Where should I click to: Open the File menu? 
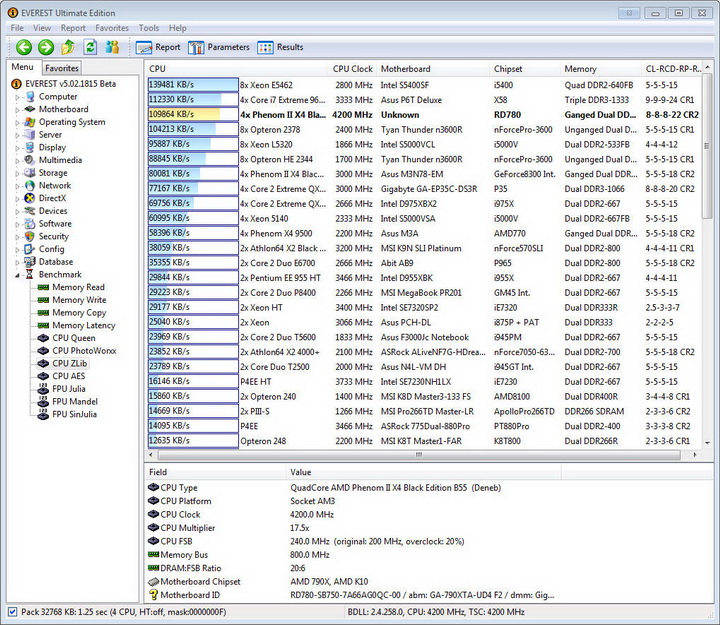click(17, 28)
